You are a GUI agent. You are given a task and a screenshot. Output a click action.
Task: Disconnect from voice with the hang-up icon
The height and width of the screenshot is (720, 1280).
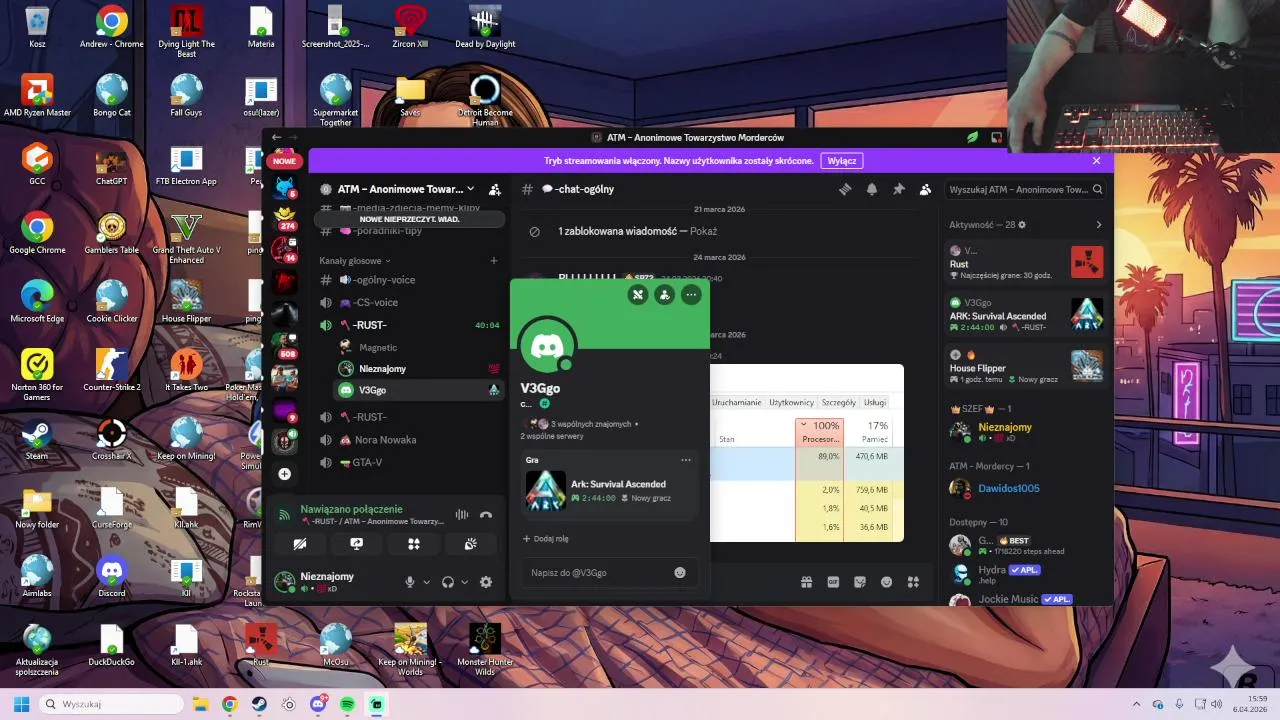coord(486,515)
